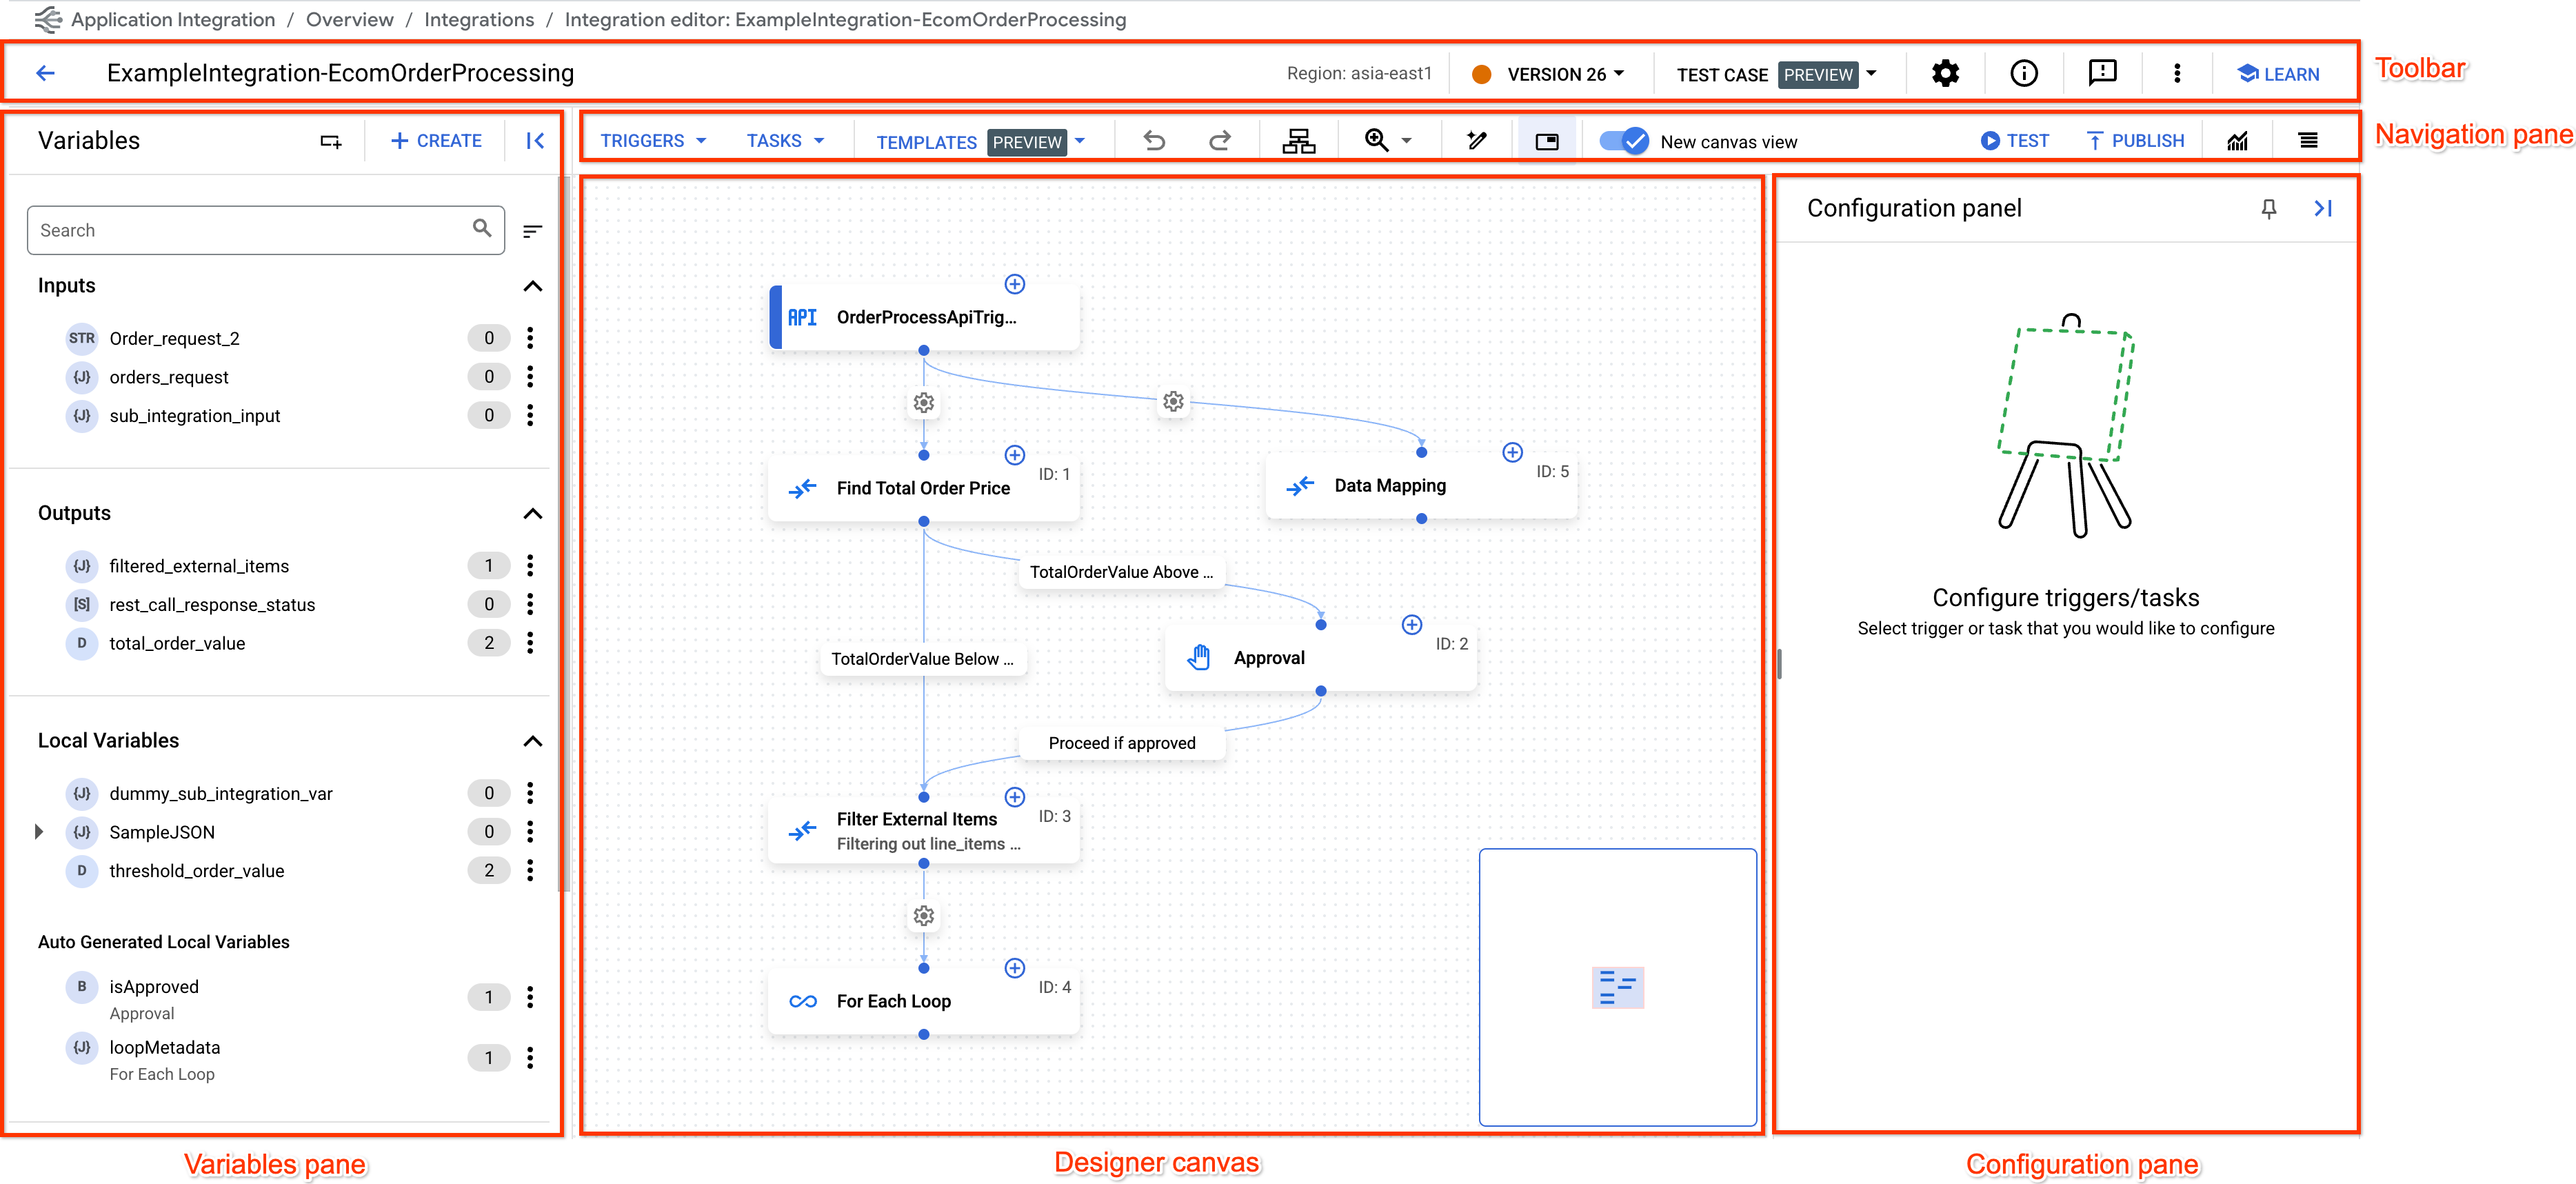2576x1184 pixels.
Task: Select the auto-arrange layout icon
Action: [1299, 140]
